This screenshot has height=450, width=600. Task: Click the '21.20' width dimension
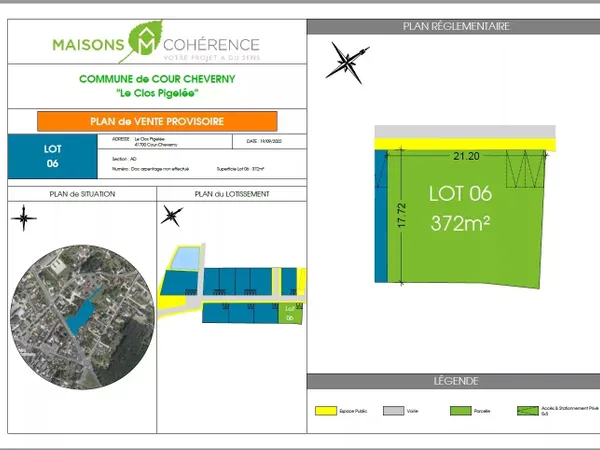pos(466,156)
